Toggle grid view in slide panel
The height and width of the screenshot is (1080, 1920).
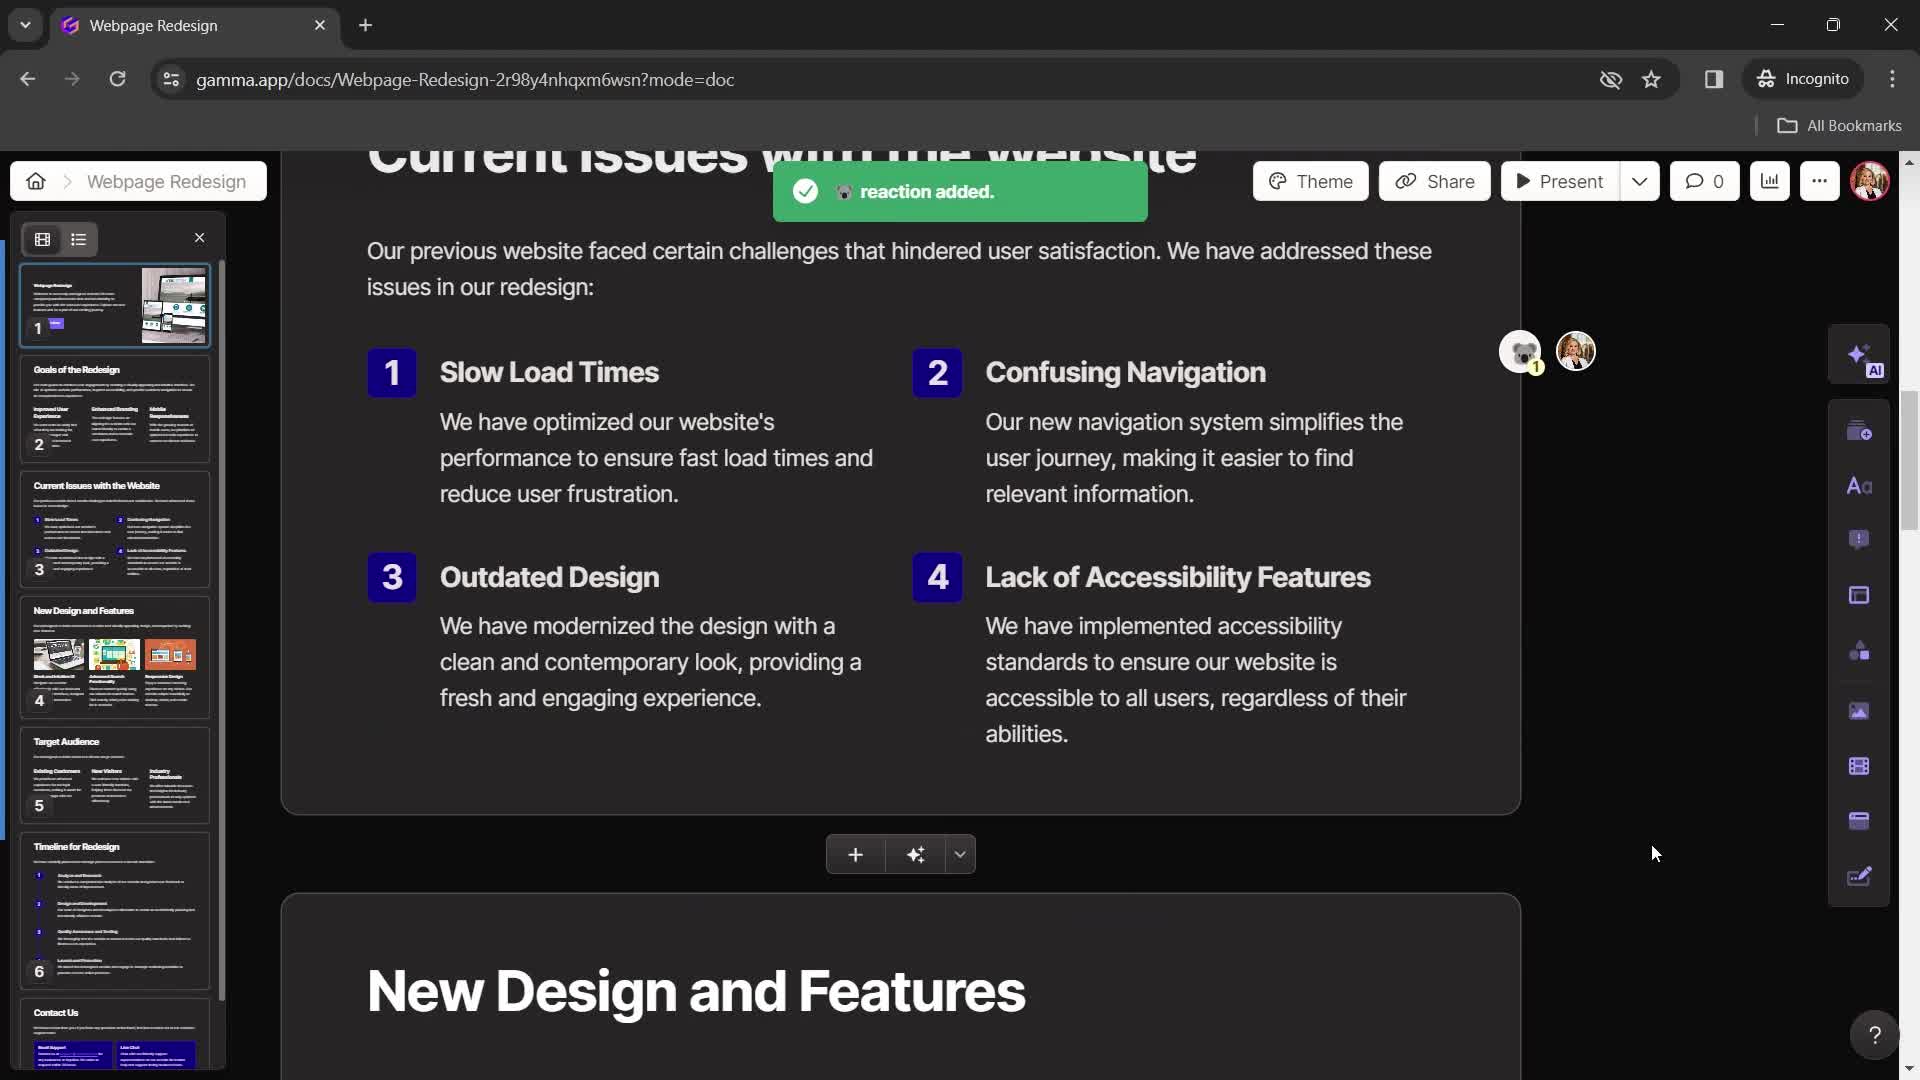(42, 239)
